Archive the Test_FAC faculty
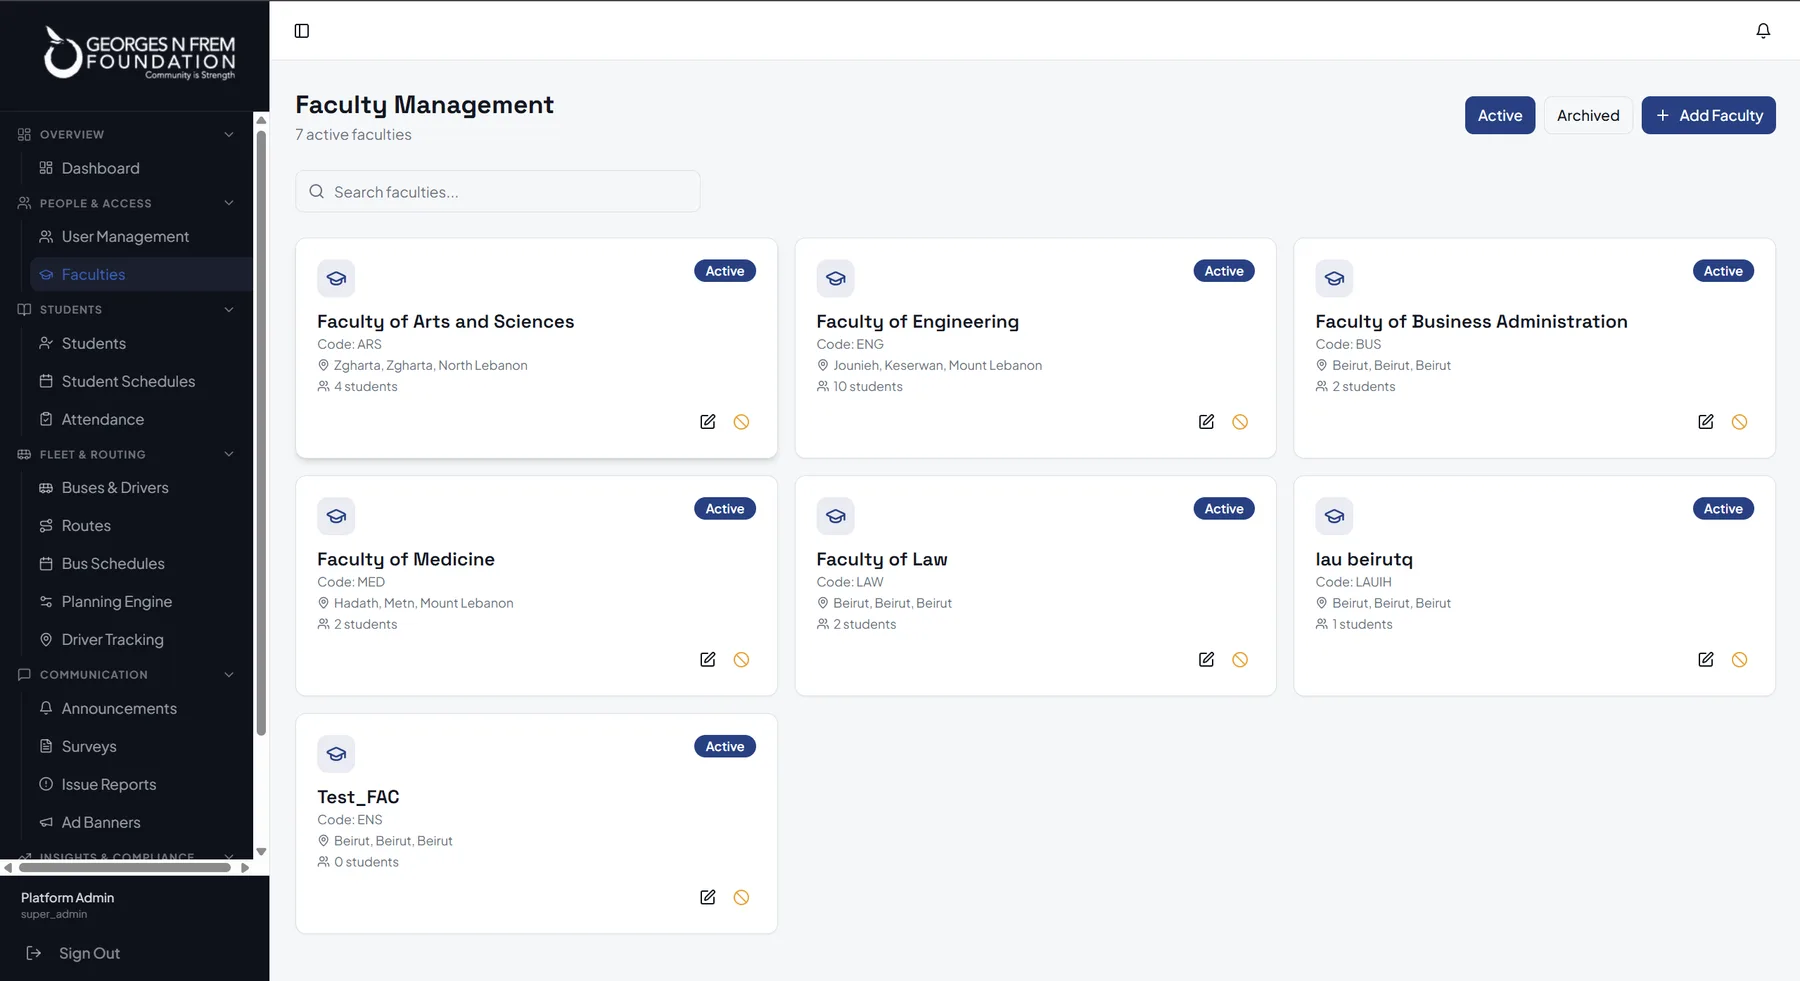The height and width of the screenshot is (981, 1800). [x=741, y=898]
